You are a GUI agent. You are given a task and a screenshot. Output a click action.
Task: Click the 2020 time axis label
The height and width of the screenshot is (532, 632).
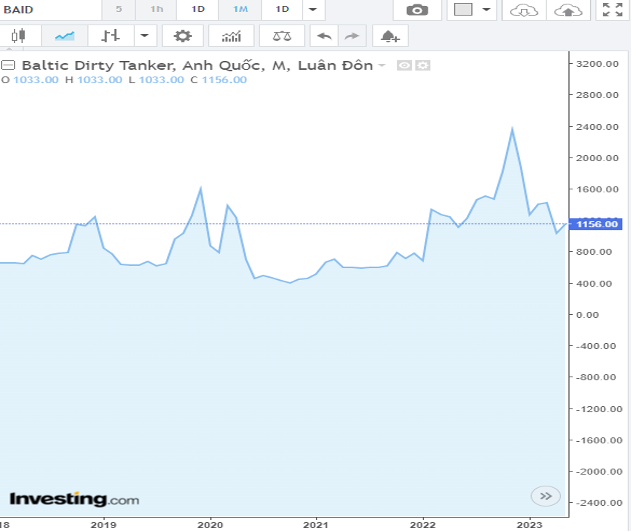click(210, 525)
